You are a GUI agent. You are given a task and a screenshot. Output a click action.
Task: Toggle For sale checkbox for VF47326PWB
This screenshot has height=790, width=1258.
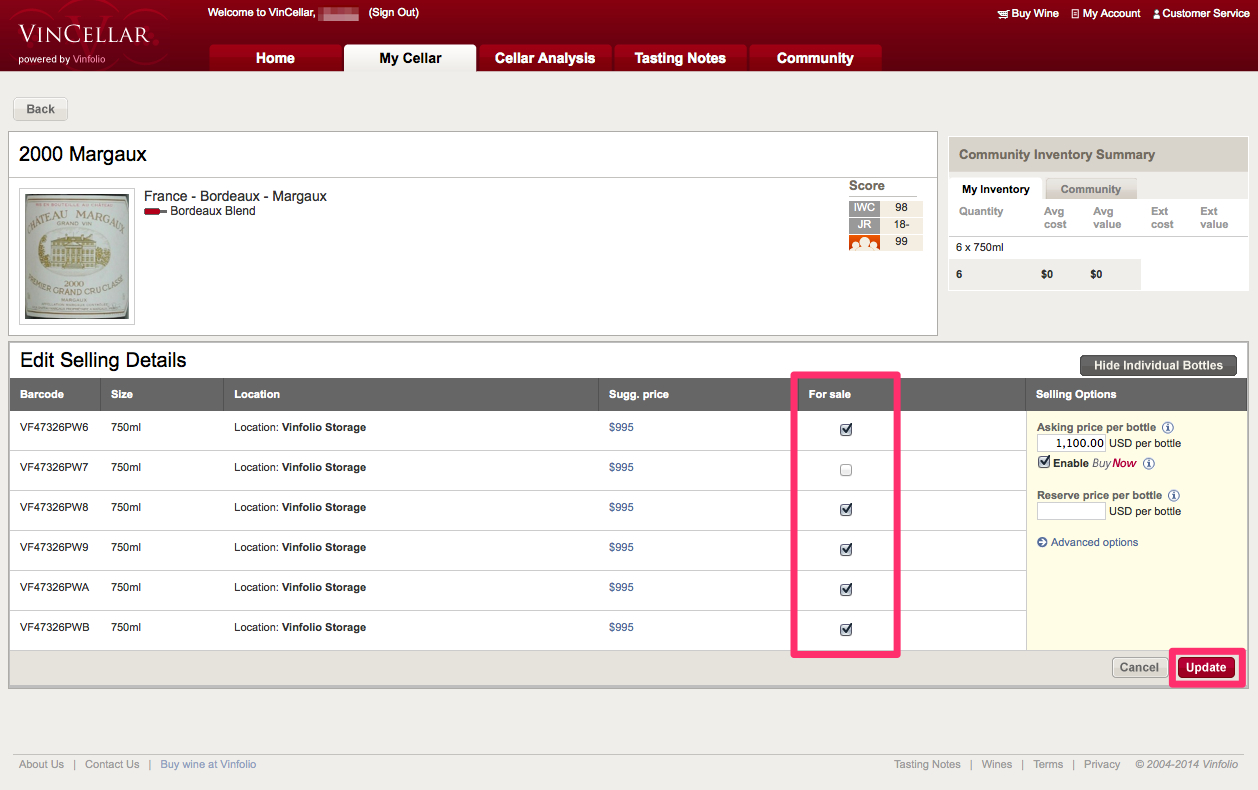(846, 630)
